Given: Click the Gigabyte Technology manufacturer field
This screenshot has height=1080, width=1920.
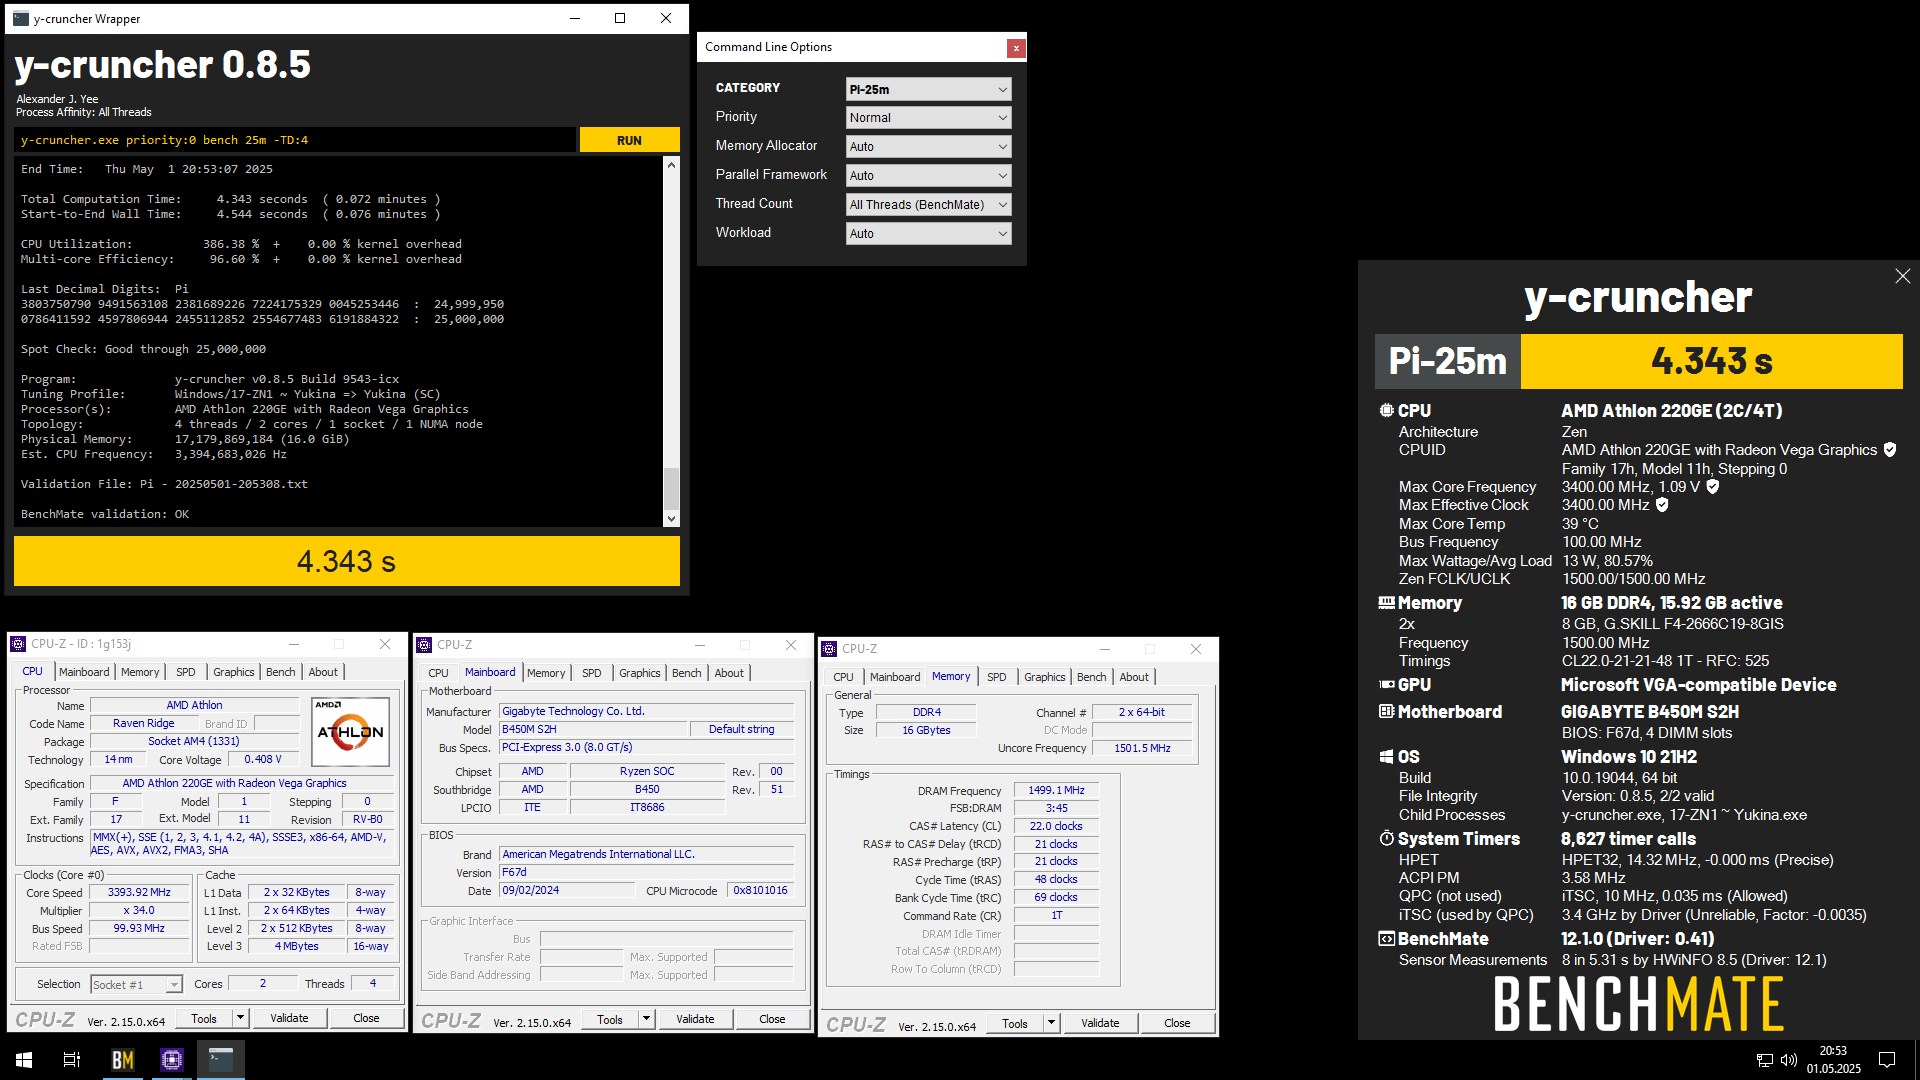Looking at the screenshot, I should click(x=647, y=711).
